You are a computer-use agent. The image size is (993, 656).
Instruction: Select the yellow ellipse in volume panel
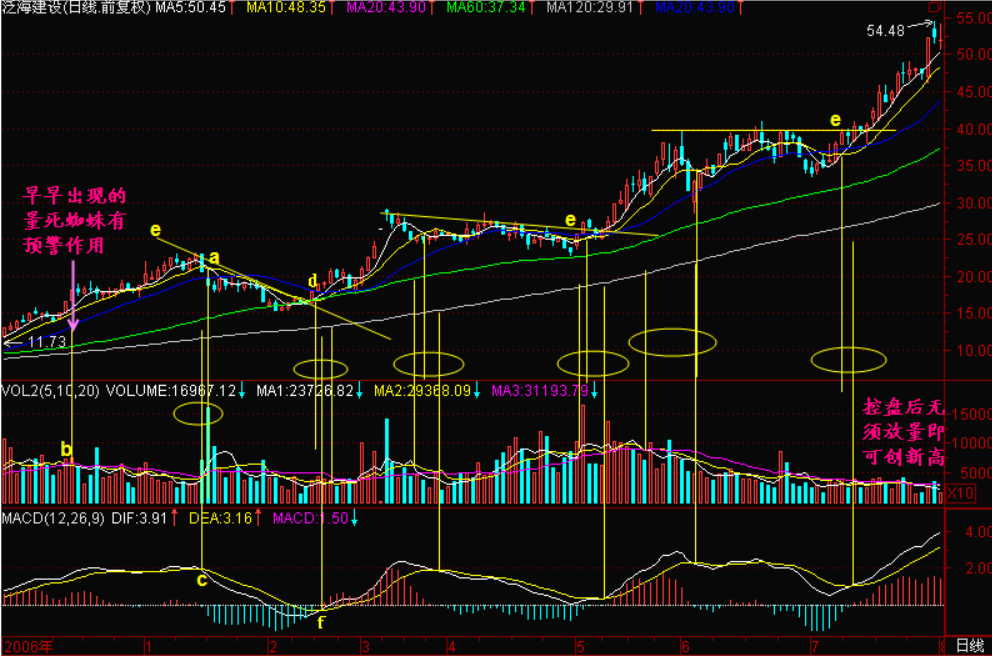(199, 412)
